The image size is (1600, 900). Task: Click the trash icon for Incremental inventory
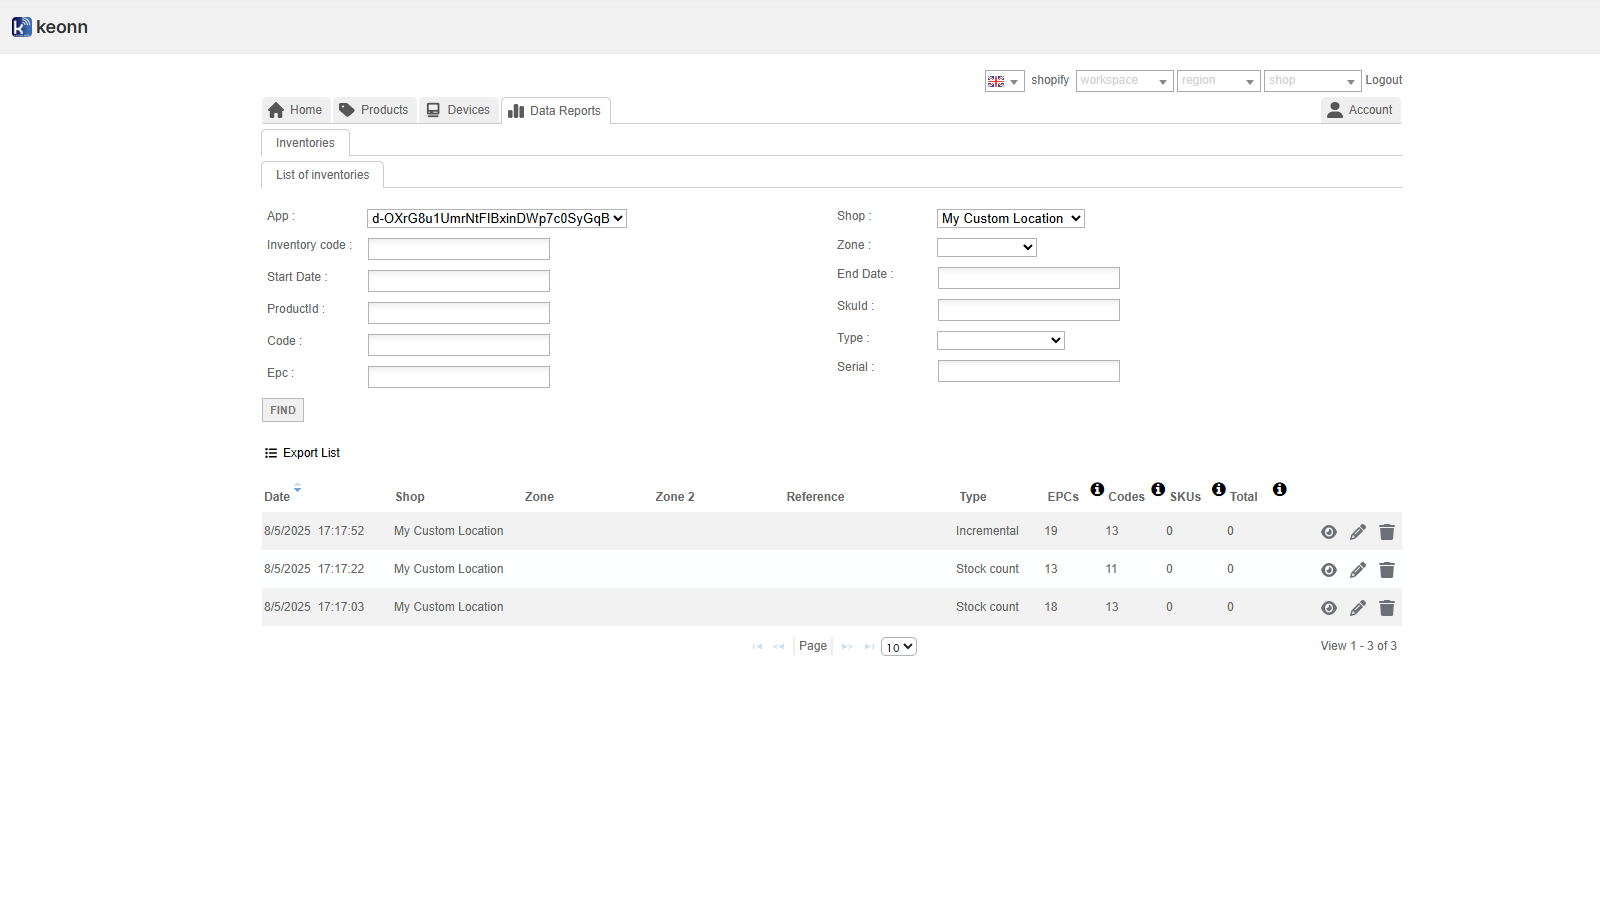pyautogui.click(x=1386, y=532)
